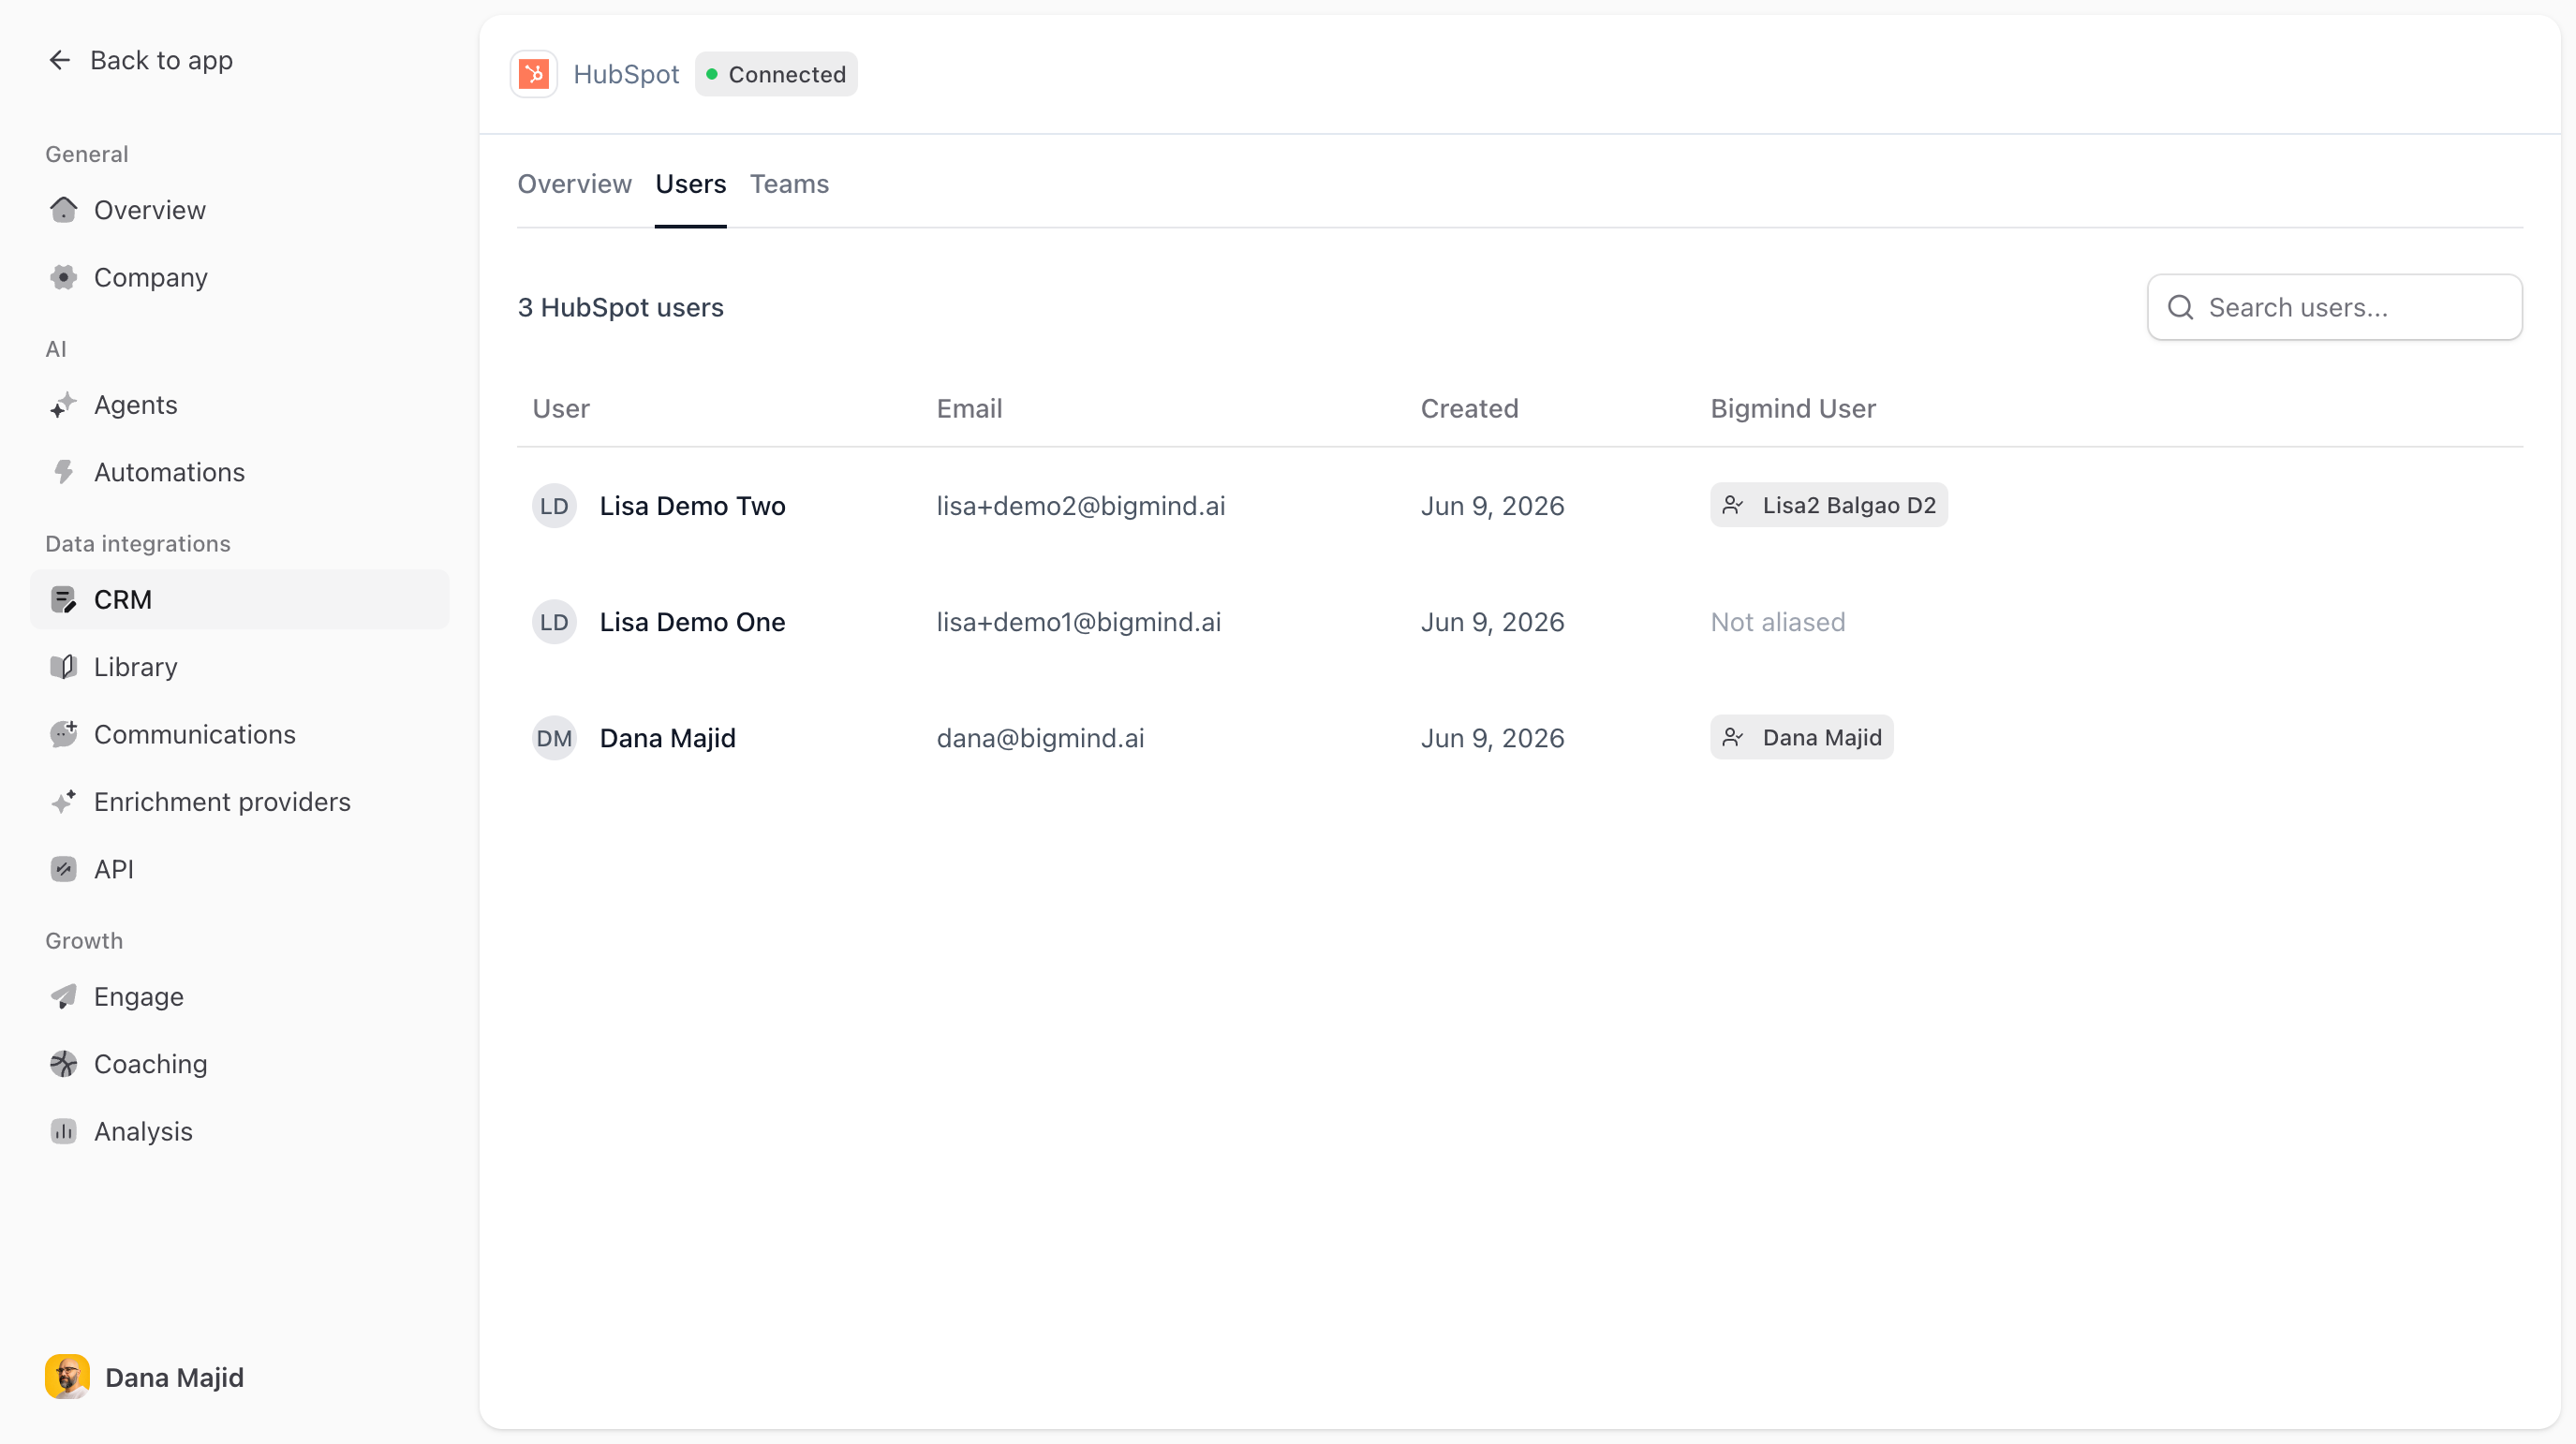This screenshot has width=2576, height=1444.
Task: Click the Analysis chart icon
Action: coord(64,1131)
